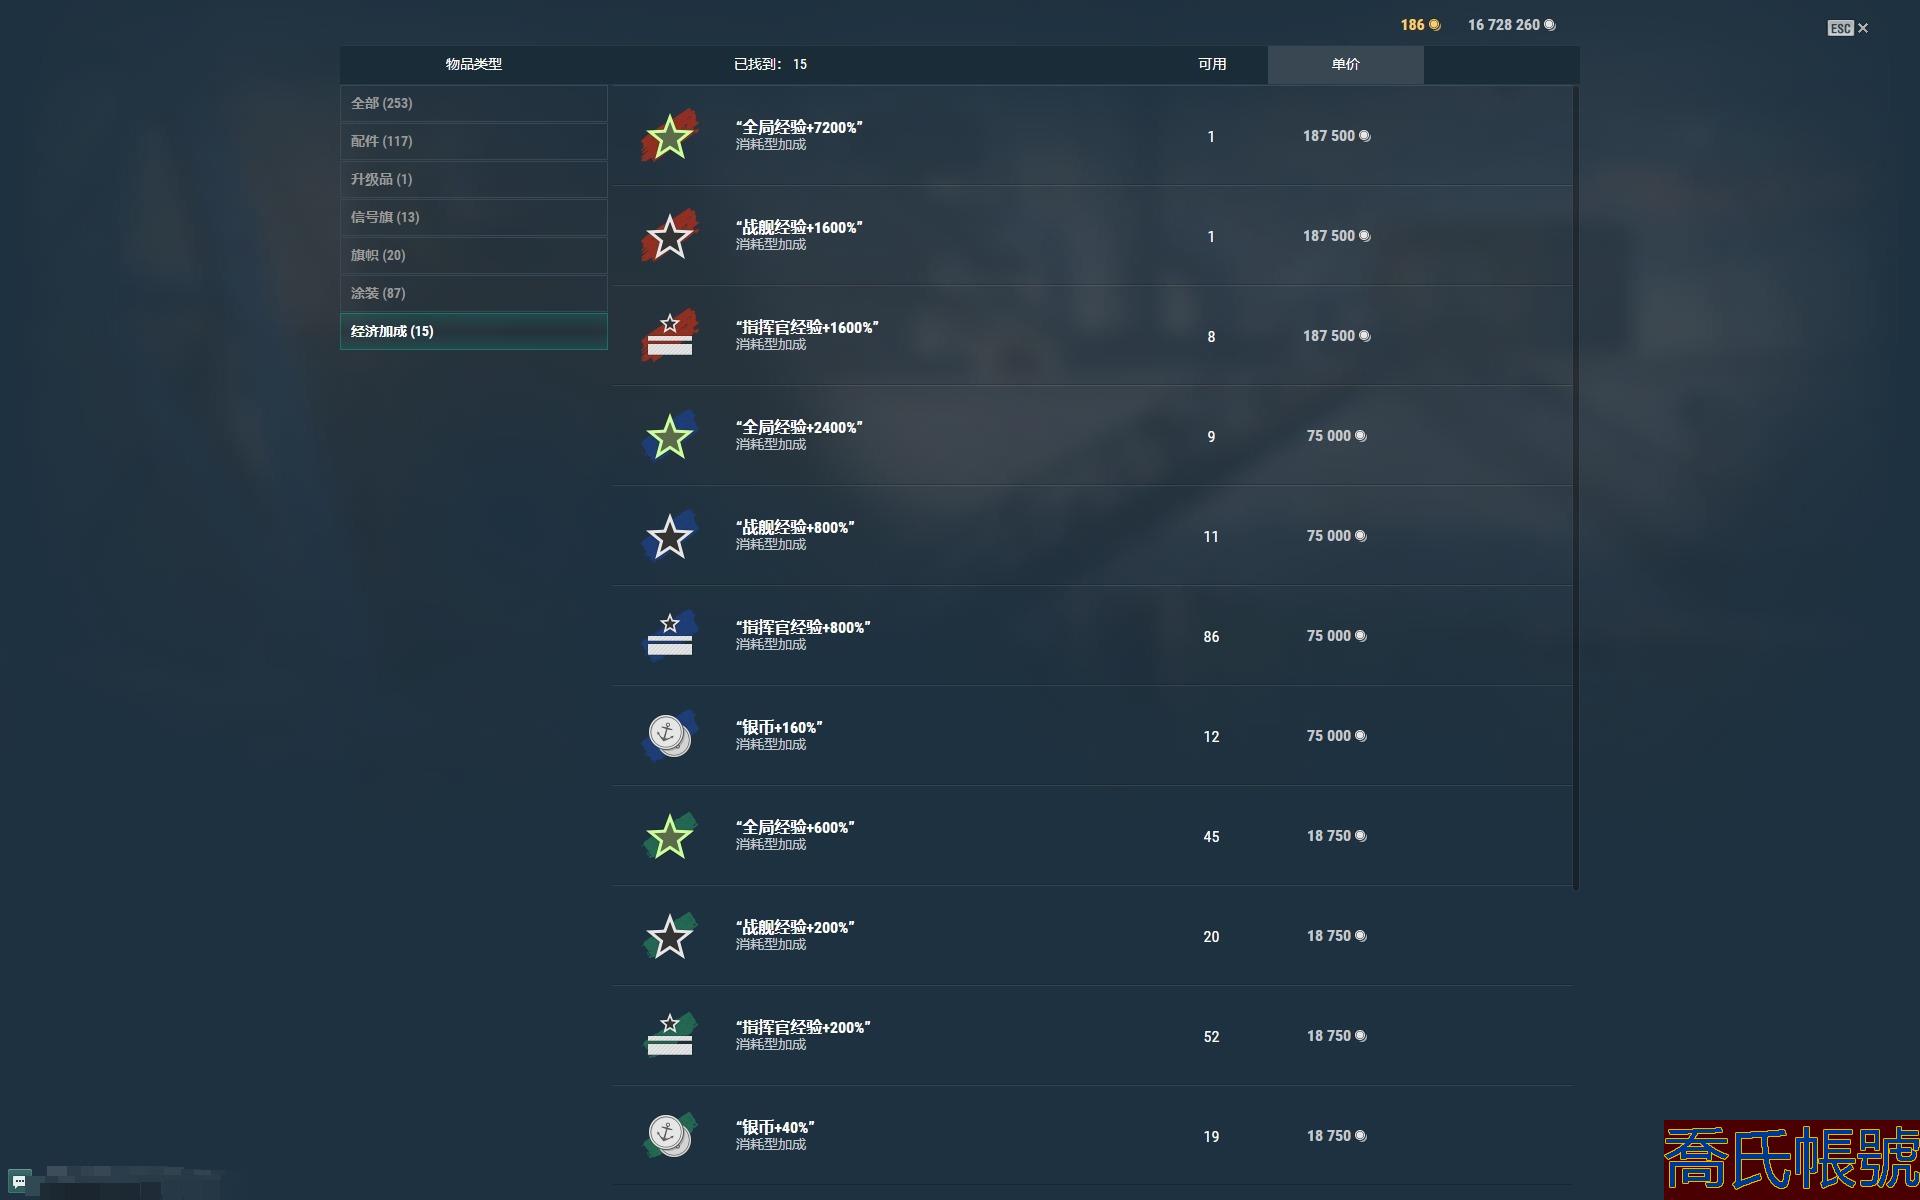Sort the list by 可用 column
This screenshot has height=1200, width=1920.
pos(1212,64)
